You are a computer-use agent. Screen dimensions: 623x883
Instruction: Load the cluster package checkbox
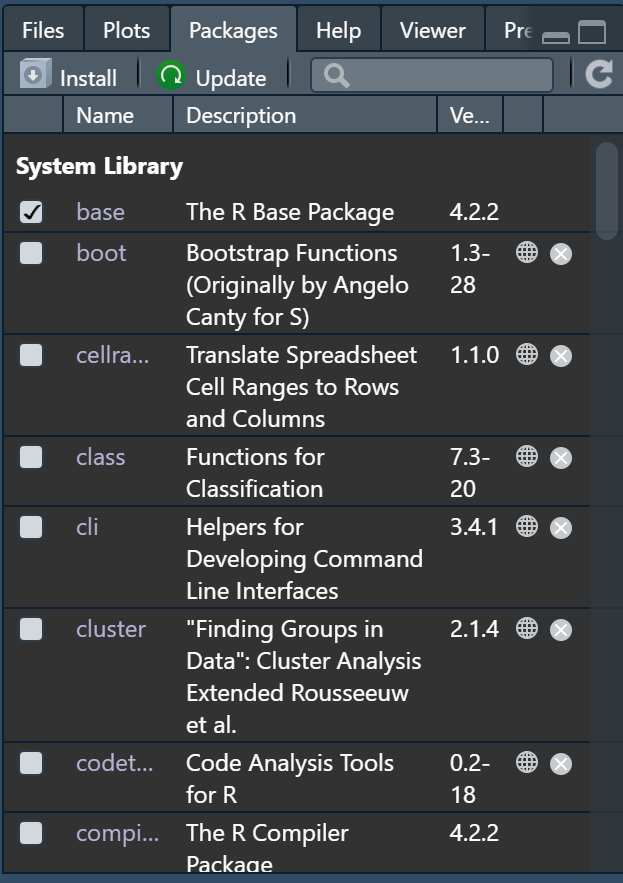point(31,629)
